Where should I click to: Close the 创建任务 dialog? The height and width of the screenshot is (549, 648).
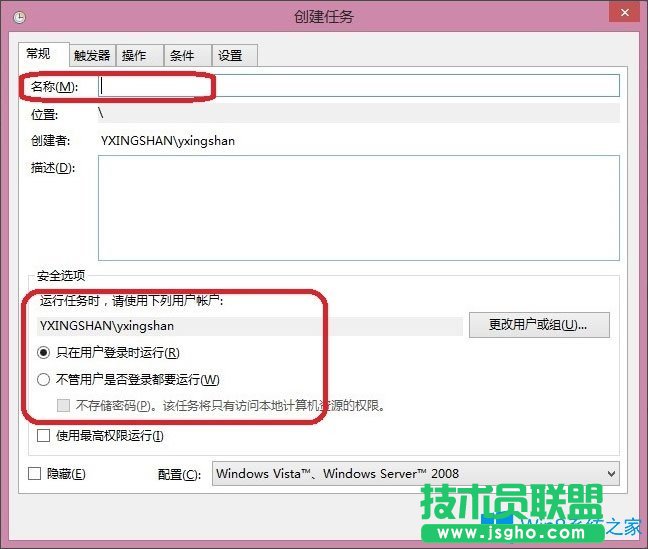coord(625,12)
